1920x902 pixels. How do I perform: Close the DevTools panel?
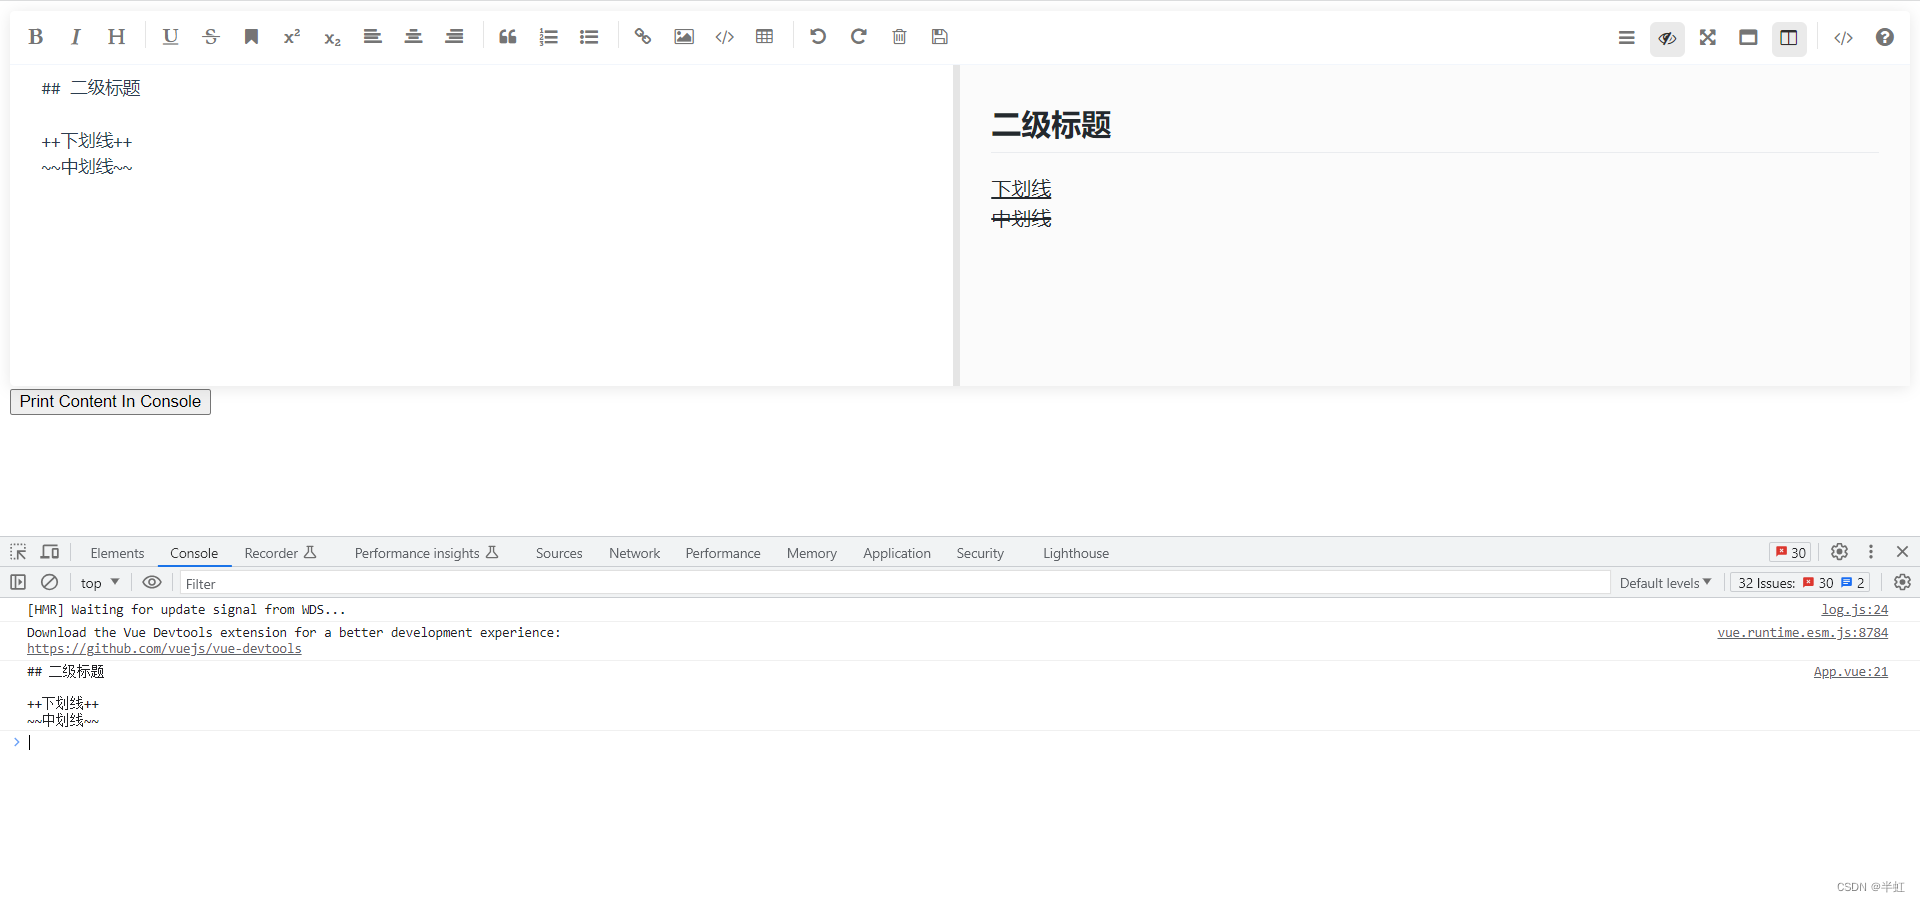coord(1902,552)
